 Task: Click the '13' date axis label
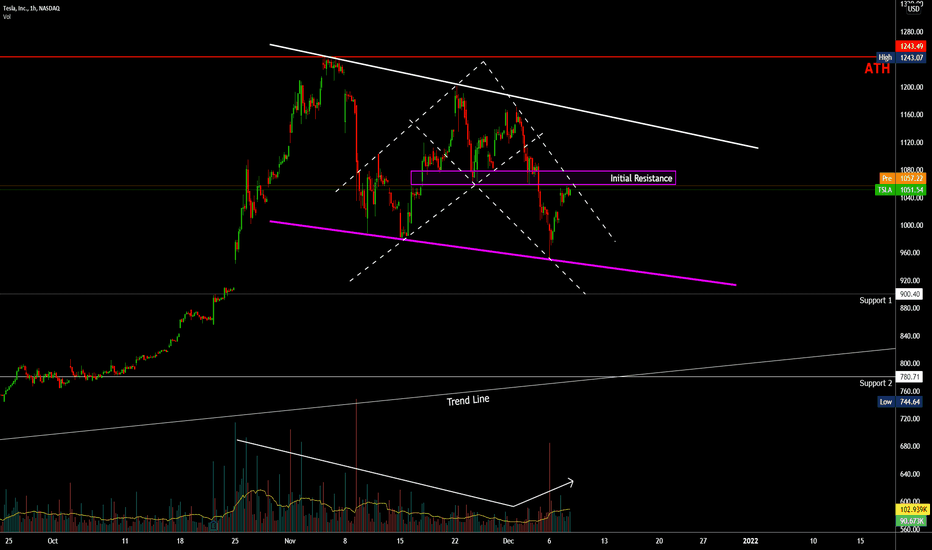(x=604, y=541)
